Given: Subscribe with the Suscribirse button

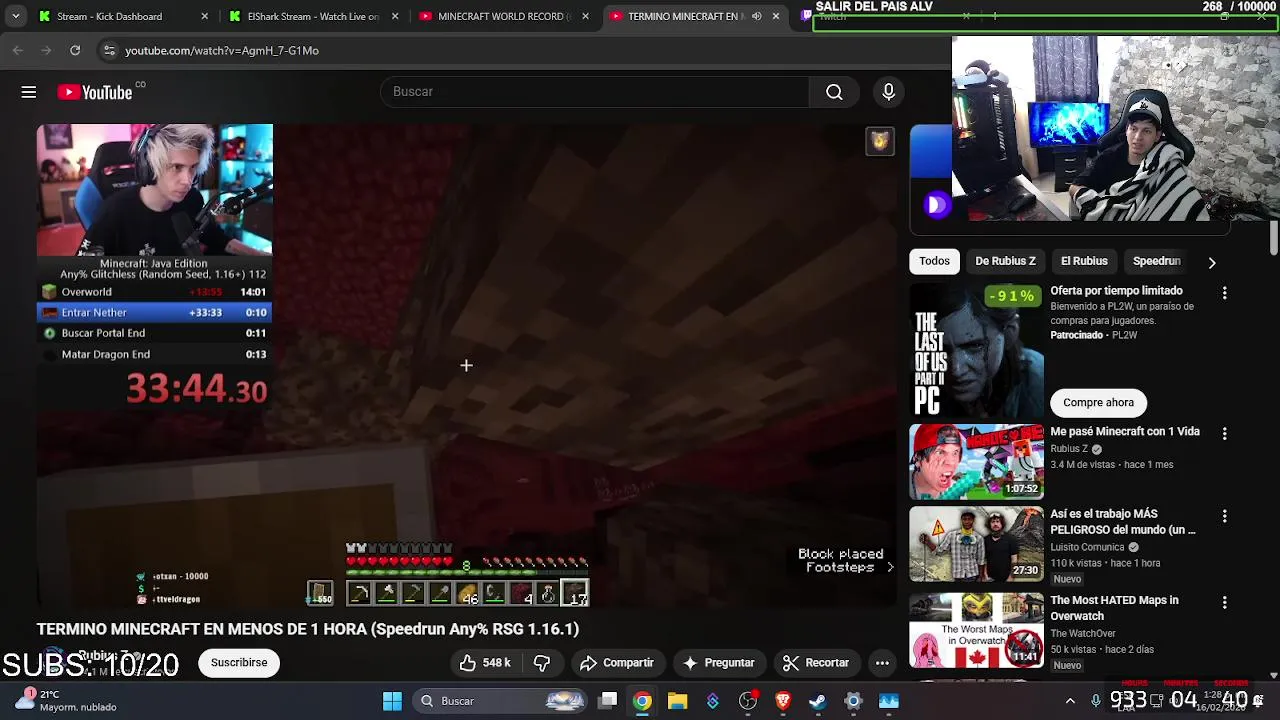Looking at the screenshot, I should 239,662.
